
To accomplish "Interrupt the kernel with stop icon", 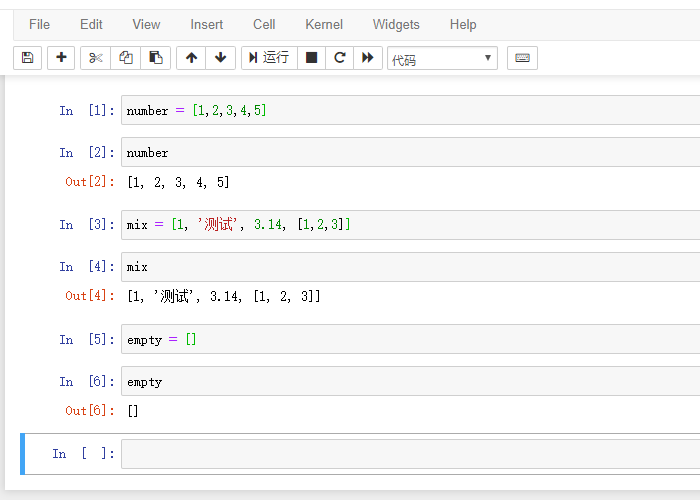I will click(312, 58).
